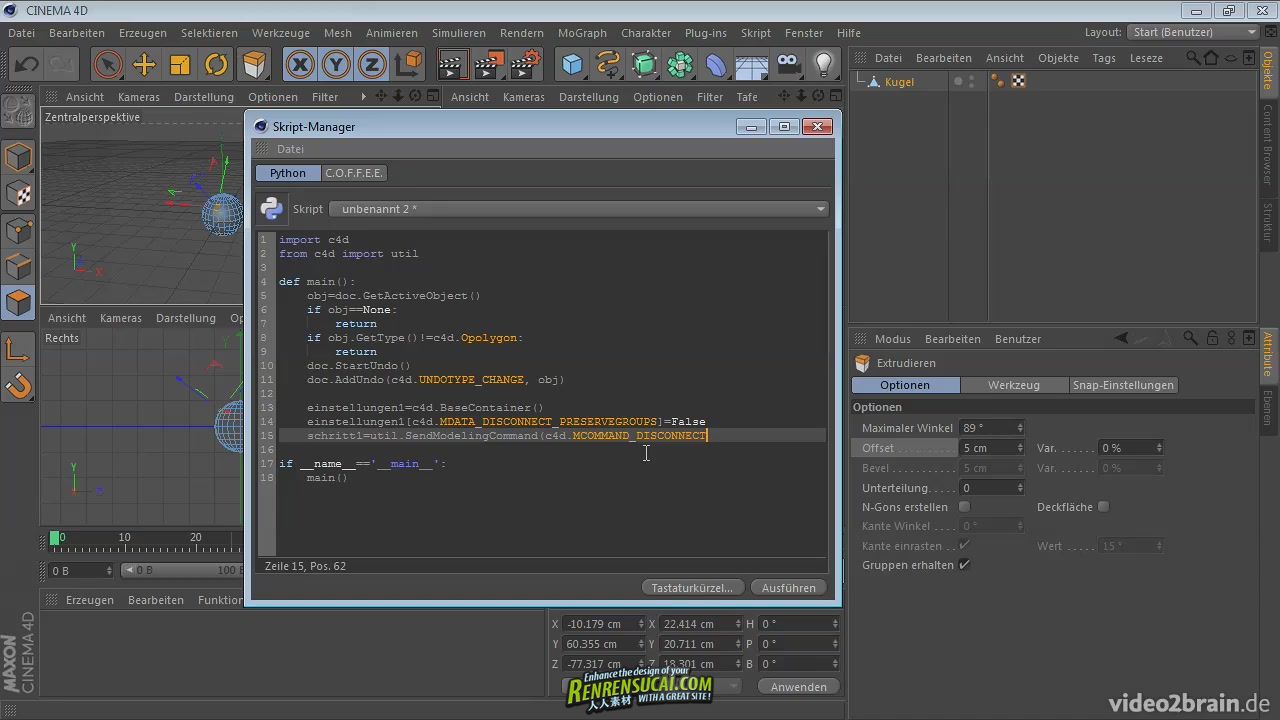Switch the coordinate system icon
1280x720 pixels.
pos(409,65)
